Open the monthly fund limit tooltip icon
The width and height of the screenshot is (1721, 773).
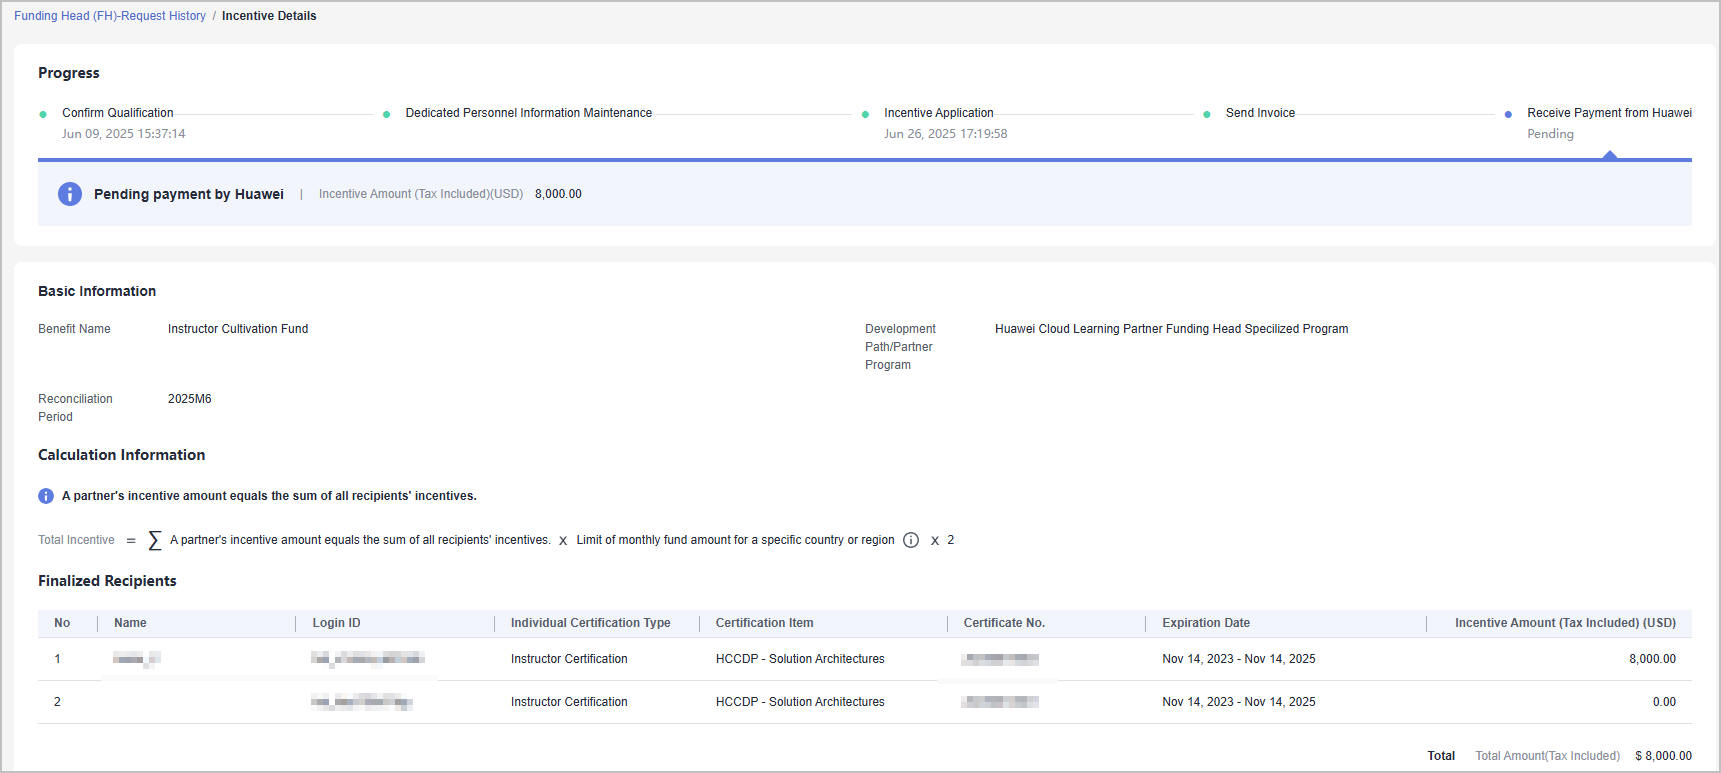point(911,540)
